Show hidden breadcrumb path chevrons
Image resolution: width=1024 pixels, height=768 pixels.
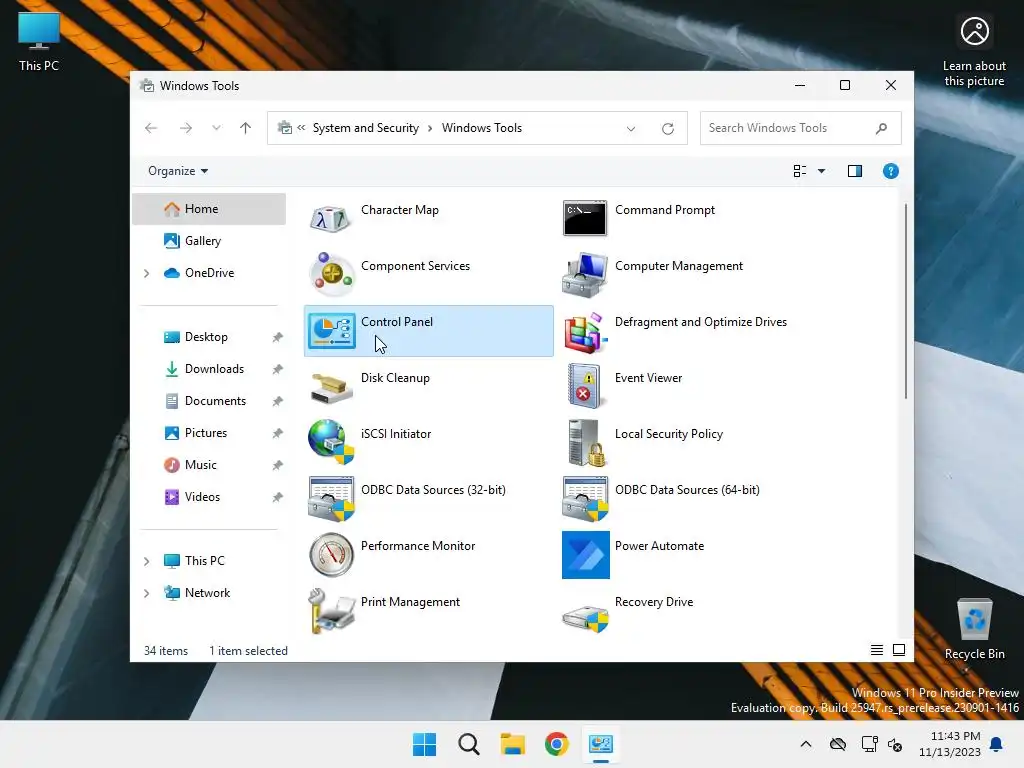301,128
